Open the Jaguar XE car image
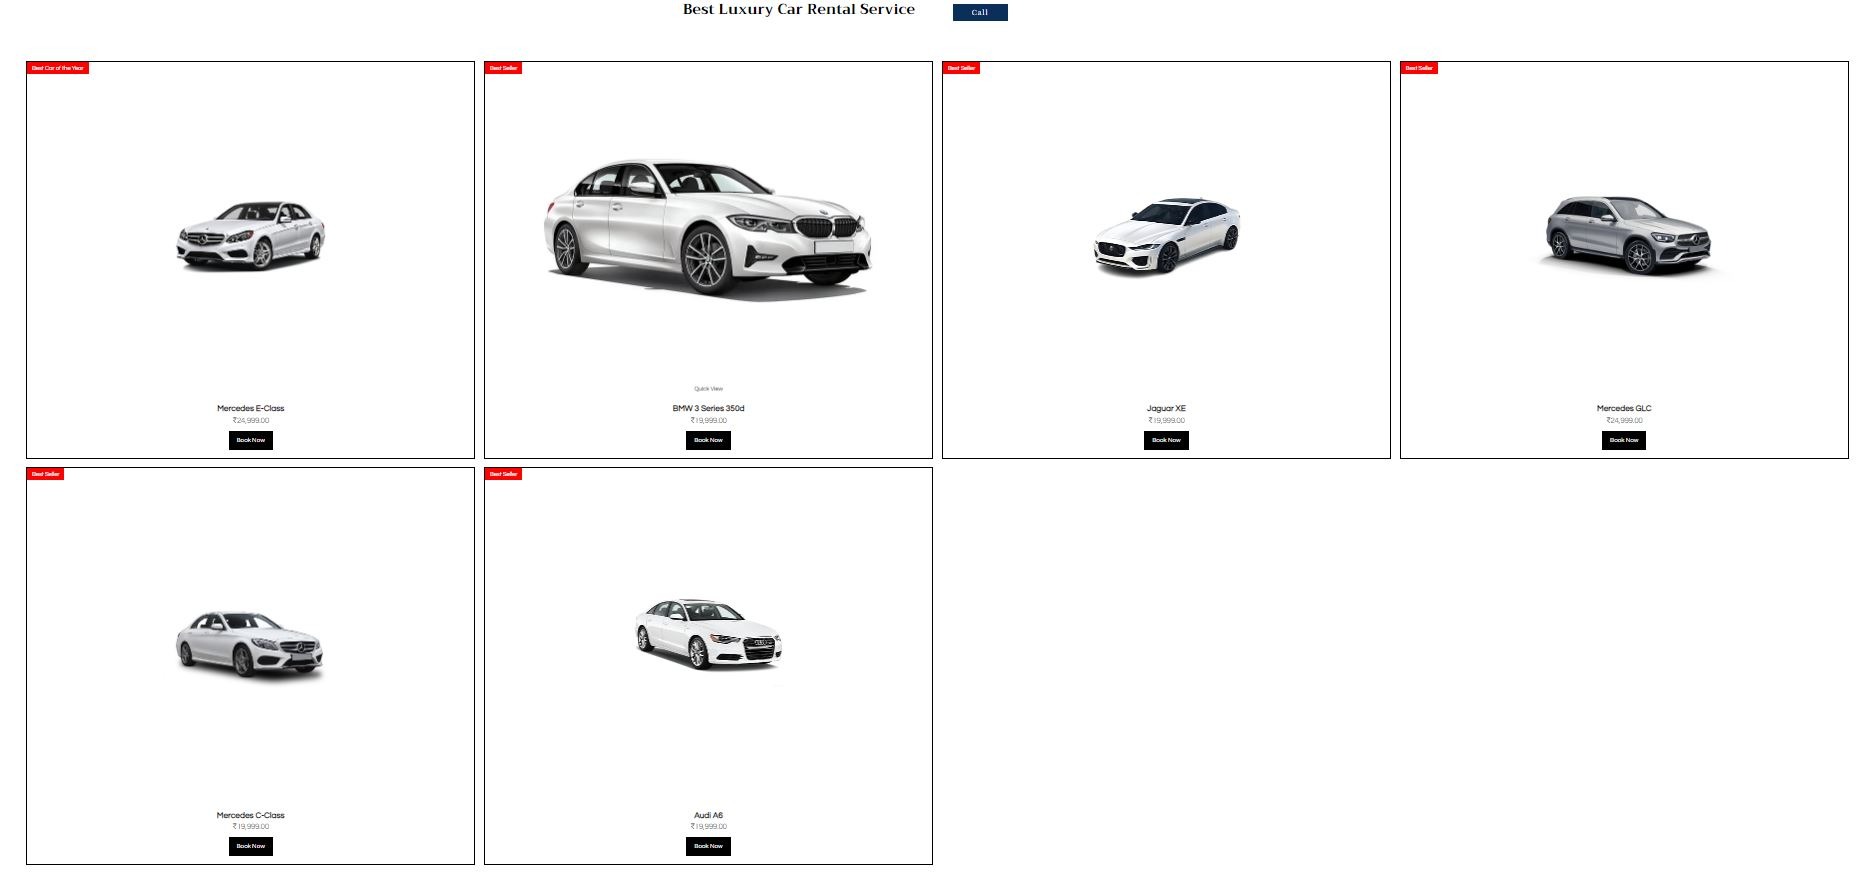Viewport: 1870px width, 872px height. click(x=1166, y=235)
